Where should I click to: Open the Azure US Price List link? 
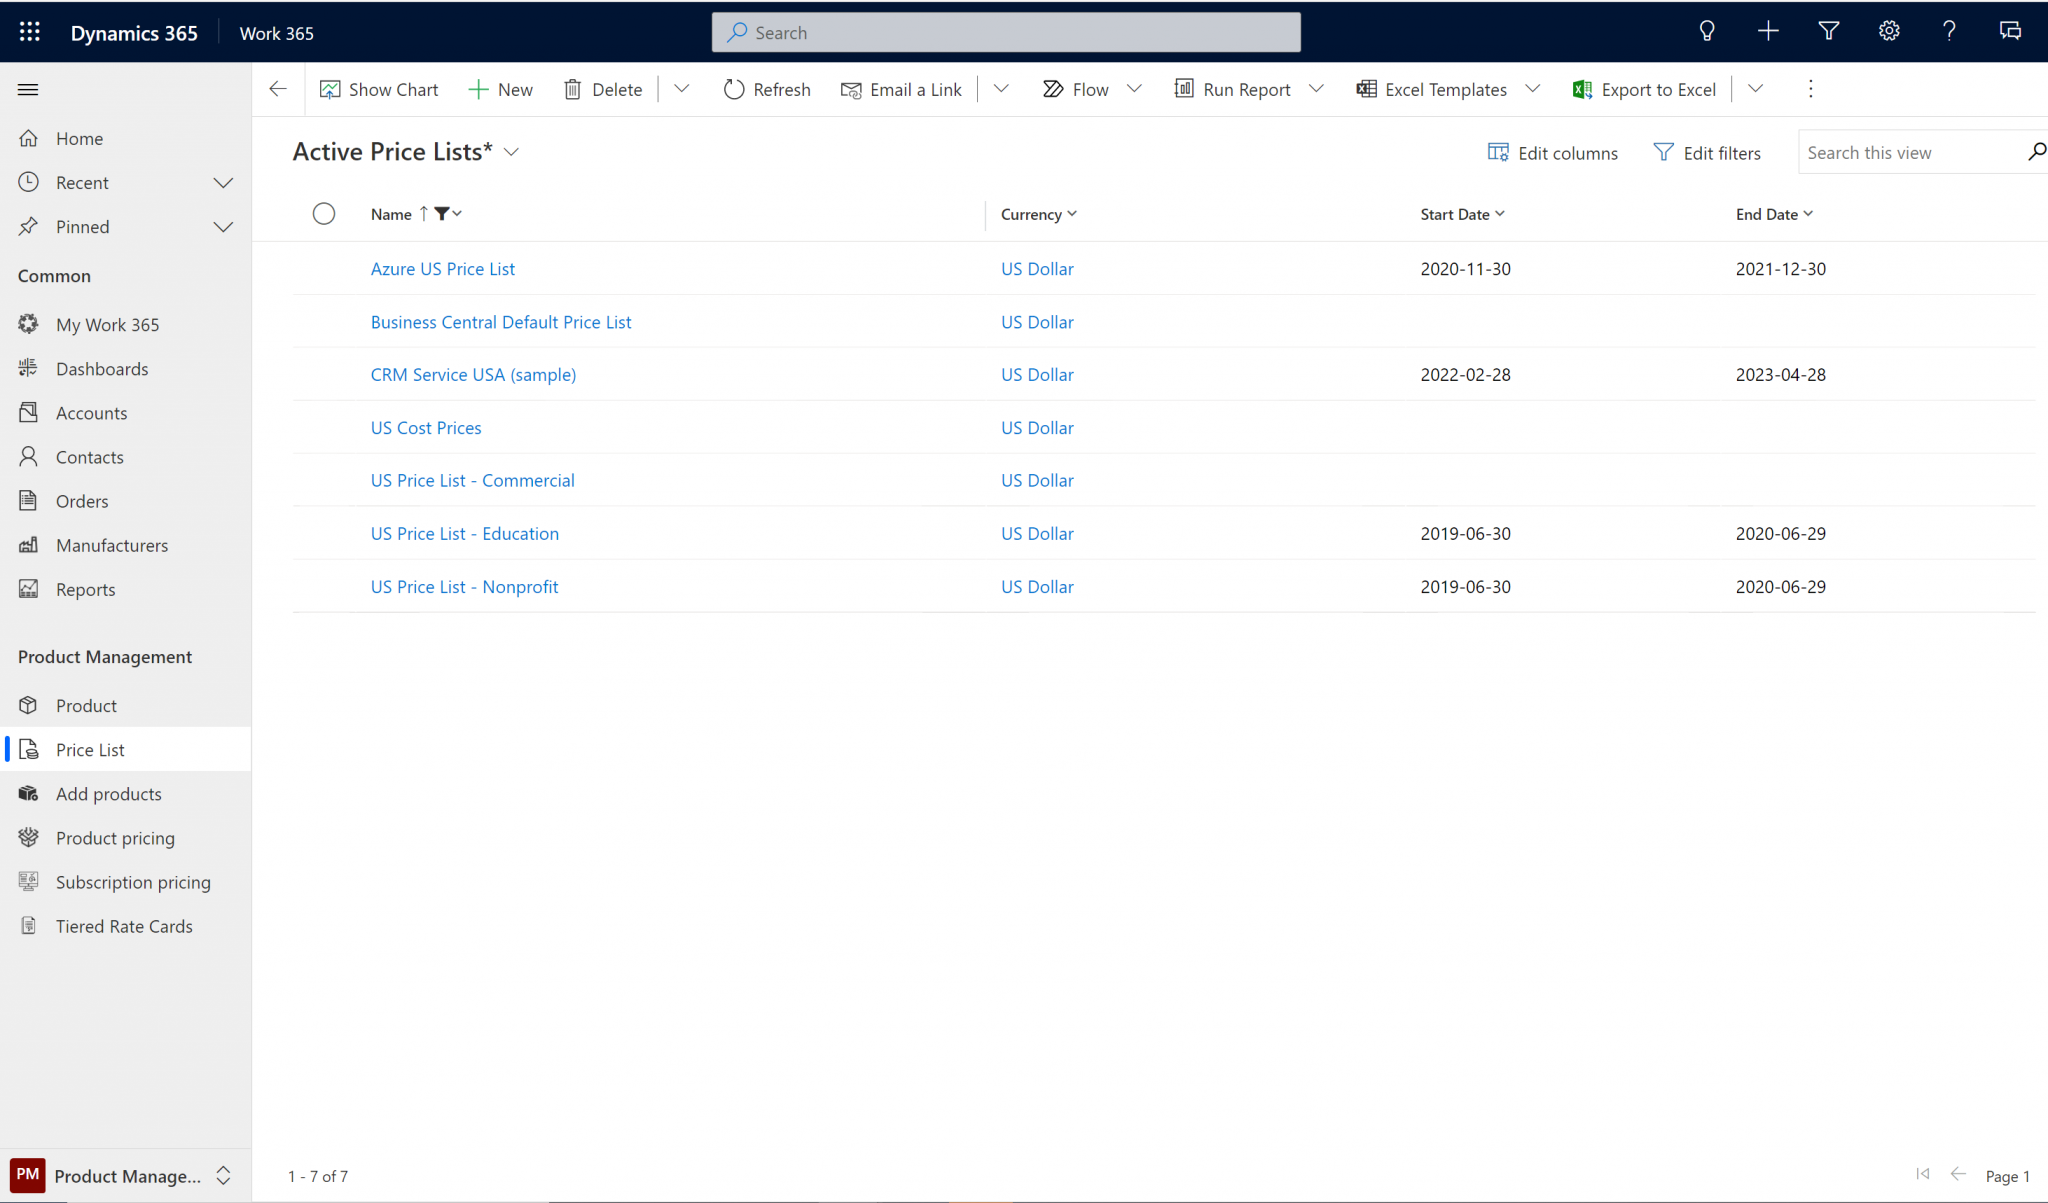(x=443, y=269)
